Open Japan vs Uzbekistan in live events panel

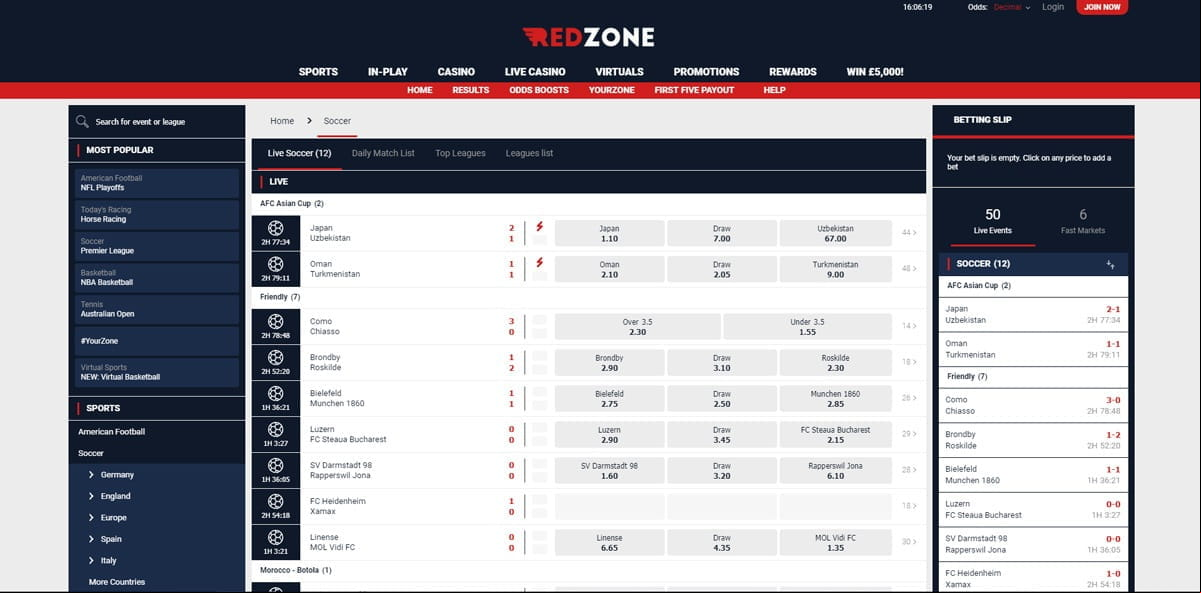1034,314
